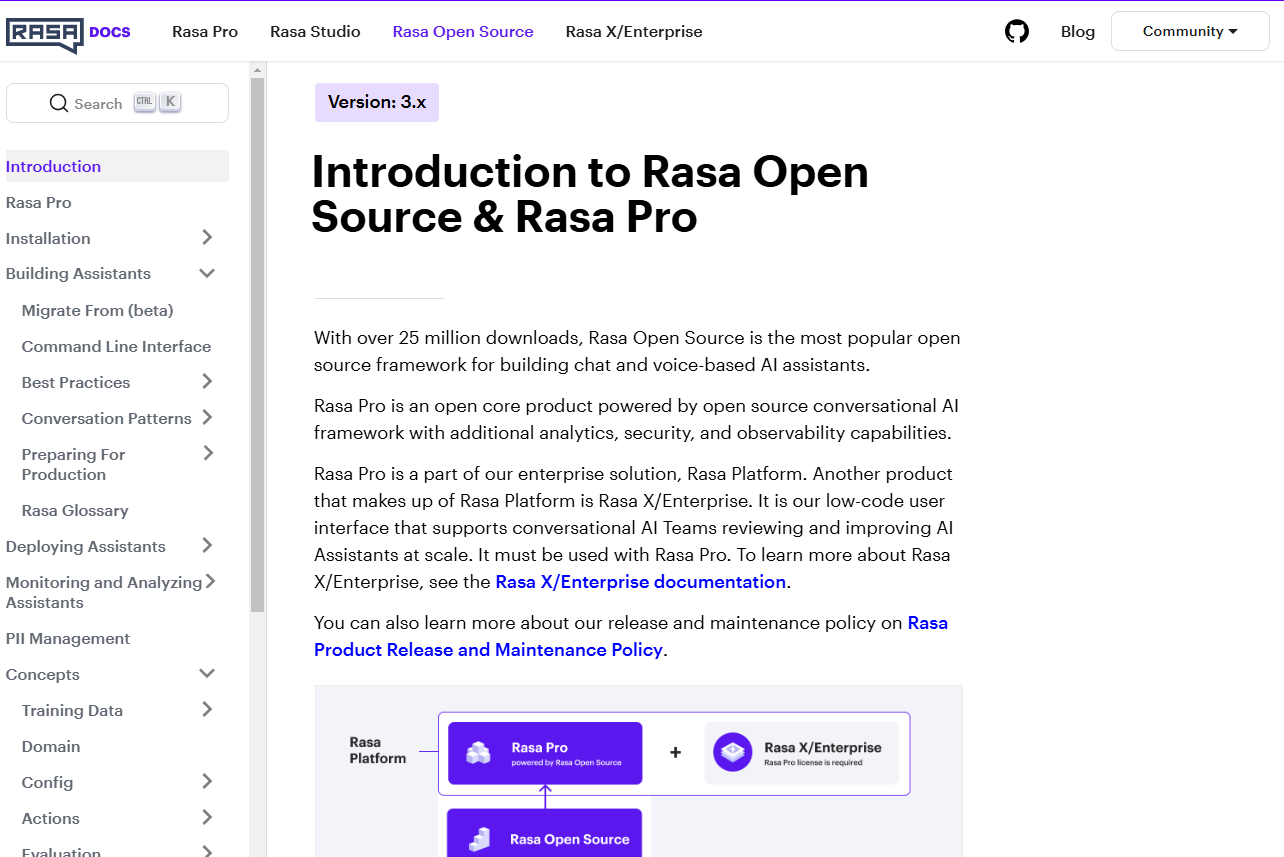
Task: Click the search magnifier icon
Action: click(59, 103)
